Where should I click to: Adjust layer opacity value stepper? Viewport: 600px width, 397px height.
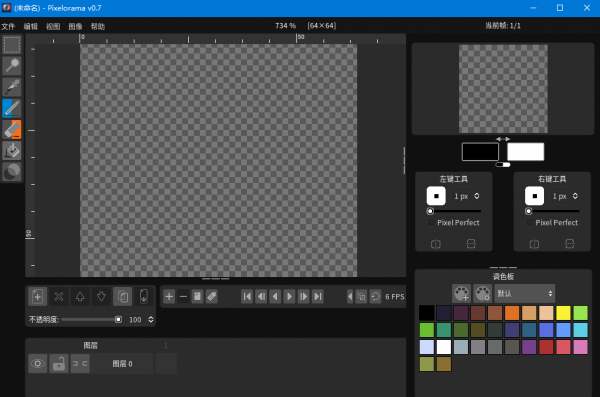click(x=151, y=319)
